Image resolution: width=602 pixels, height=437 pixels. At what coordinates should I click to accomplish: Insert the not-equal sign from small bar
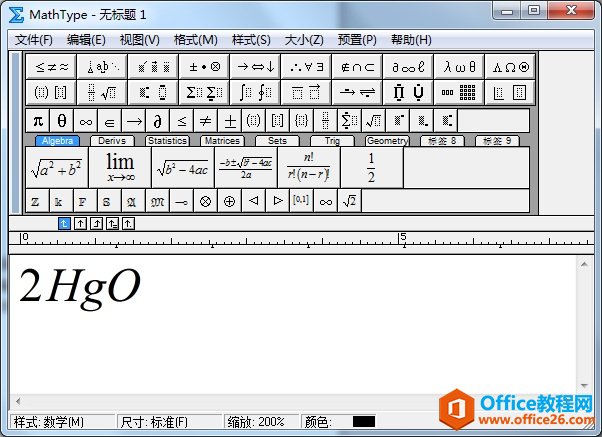[205, 121]
